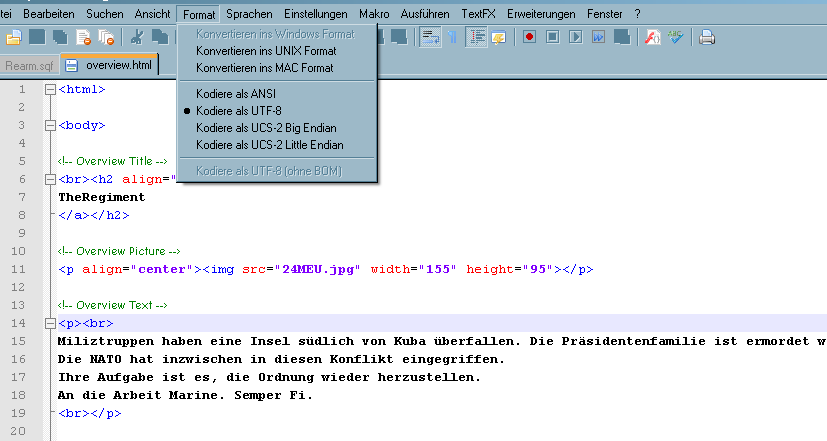827x441 pixels.
Task: Click the 24MEU.jpg image source value
Action: [x=317, y=270]
